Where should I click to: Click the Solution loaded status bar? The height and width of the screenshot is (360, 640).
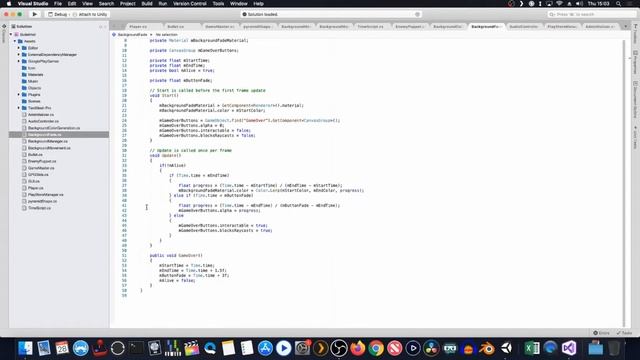click(x=331, y=14)
